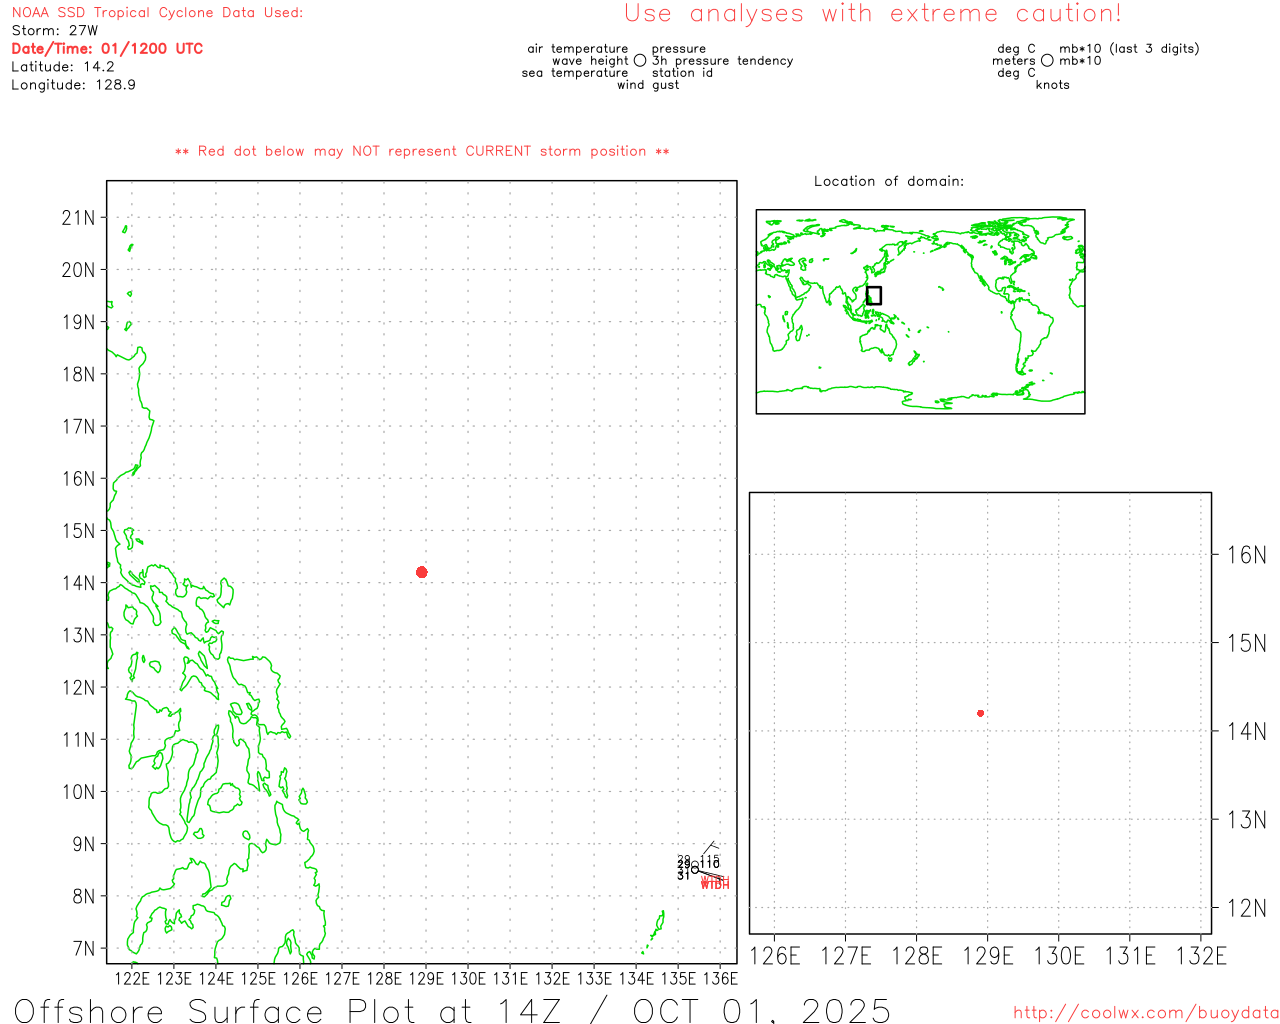Click the 'Storm: 27W' label
The height and width of the screenshot is (1024, 1280).
(x=55, y=31)
